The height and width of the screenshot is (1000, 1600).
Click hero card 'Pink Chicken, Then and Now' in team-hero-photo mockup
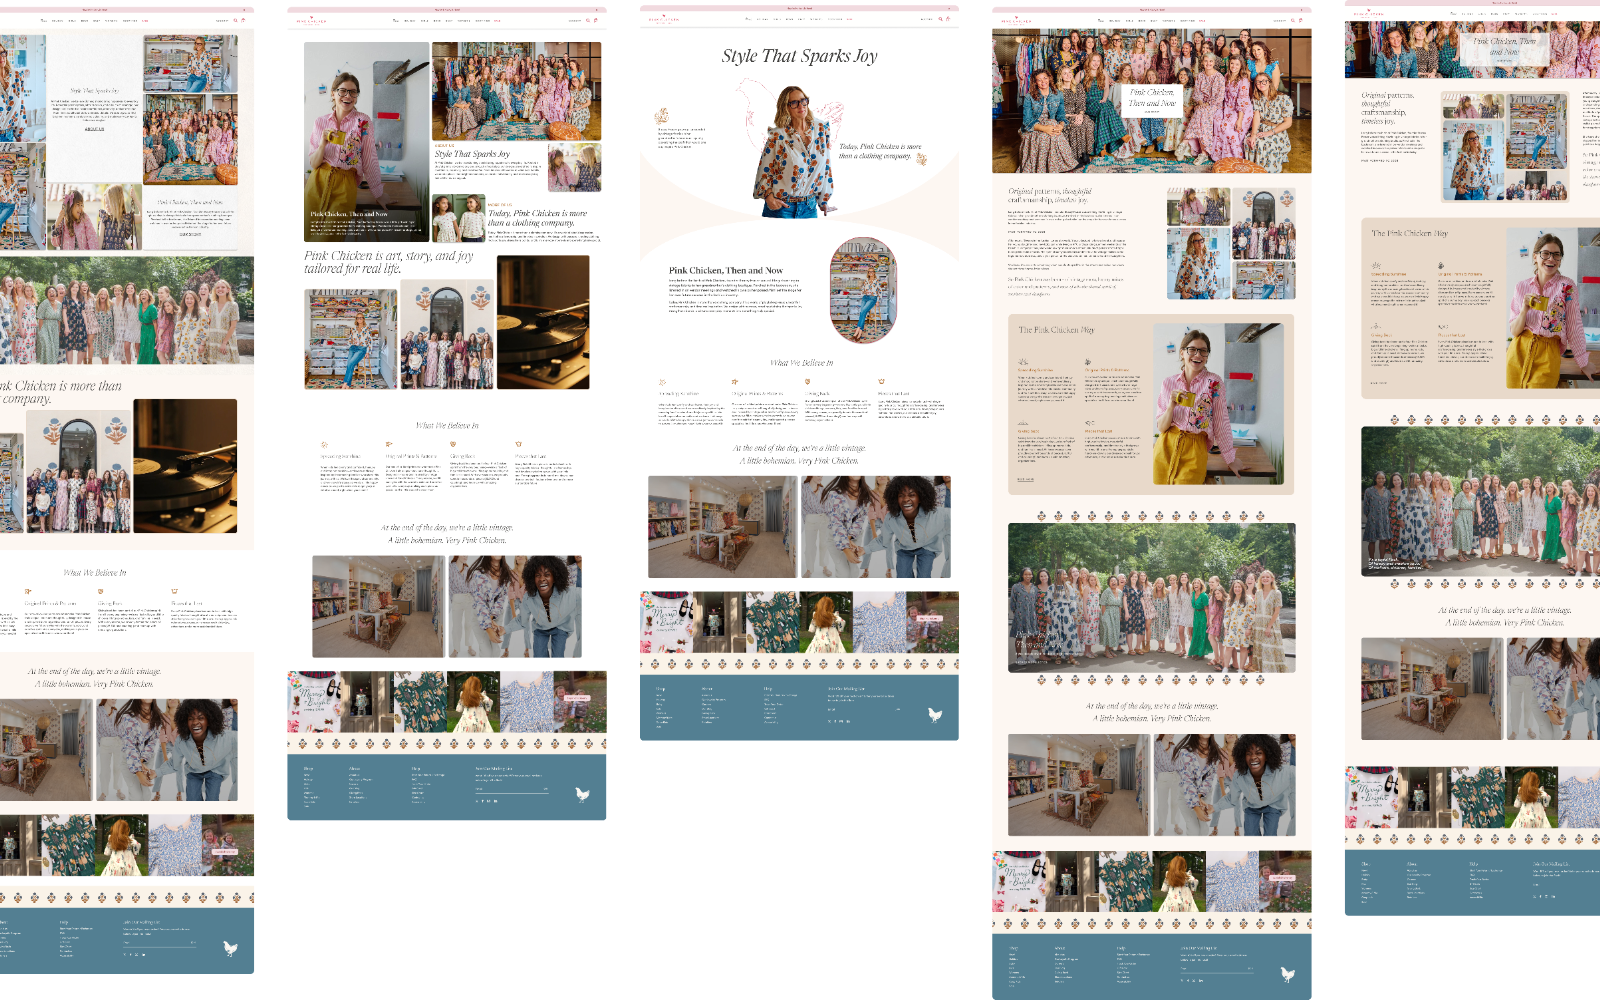(x=1152, y=99)
